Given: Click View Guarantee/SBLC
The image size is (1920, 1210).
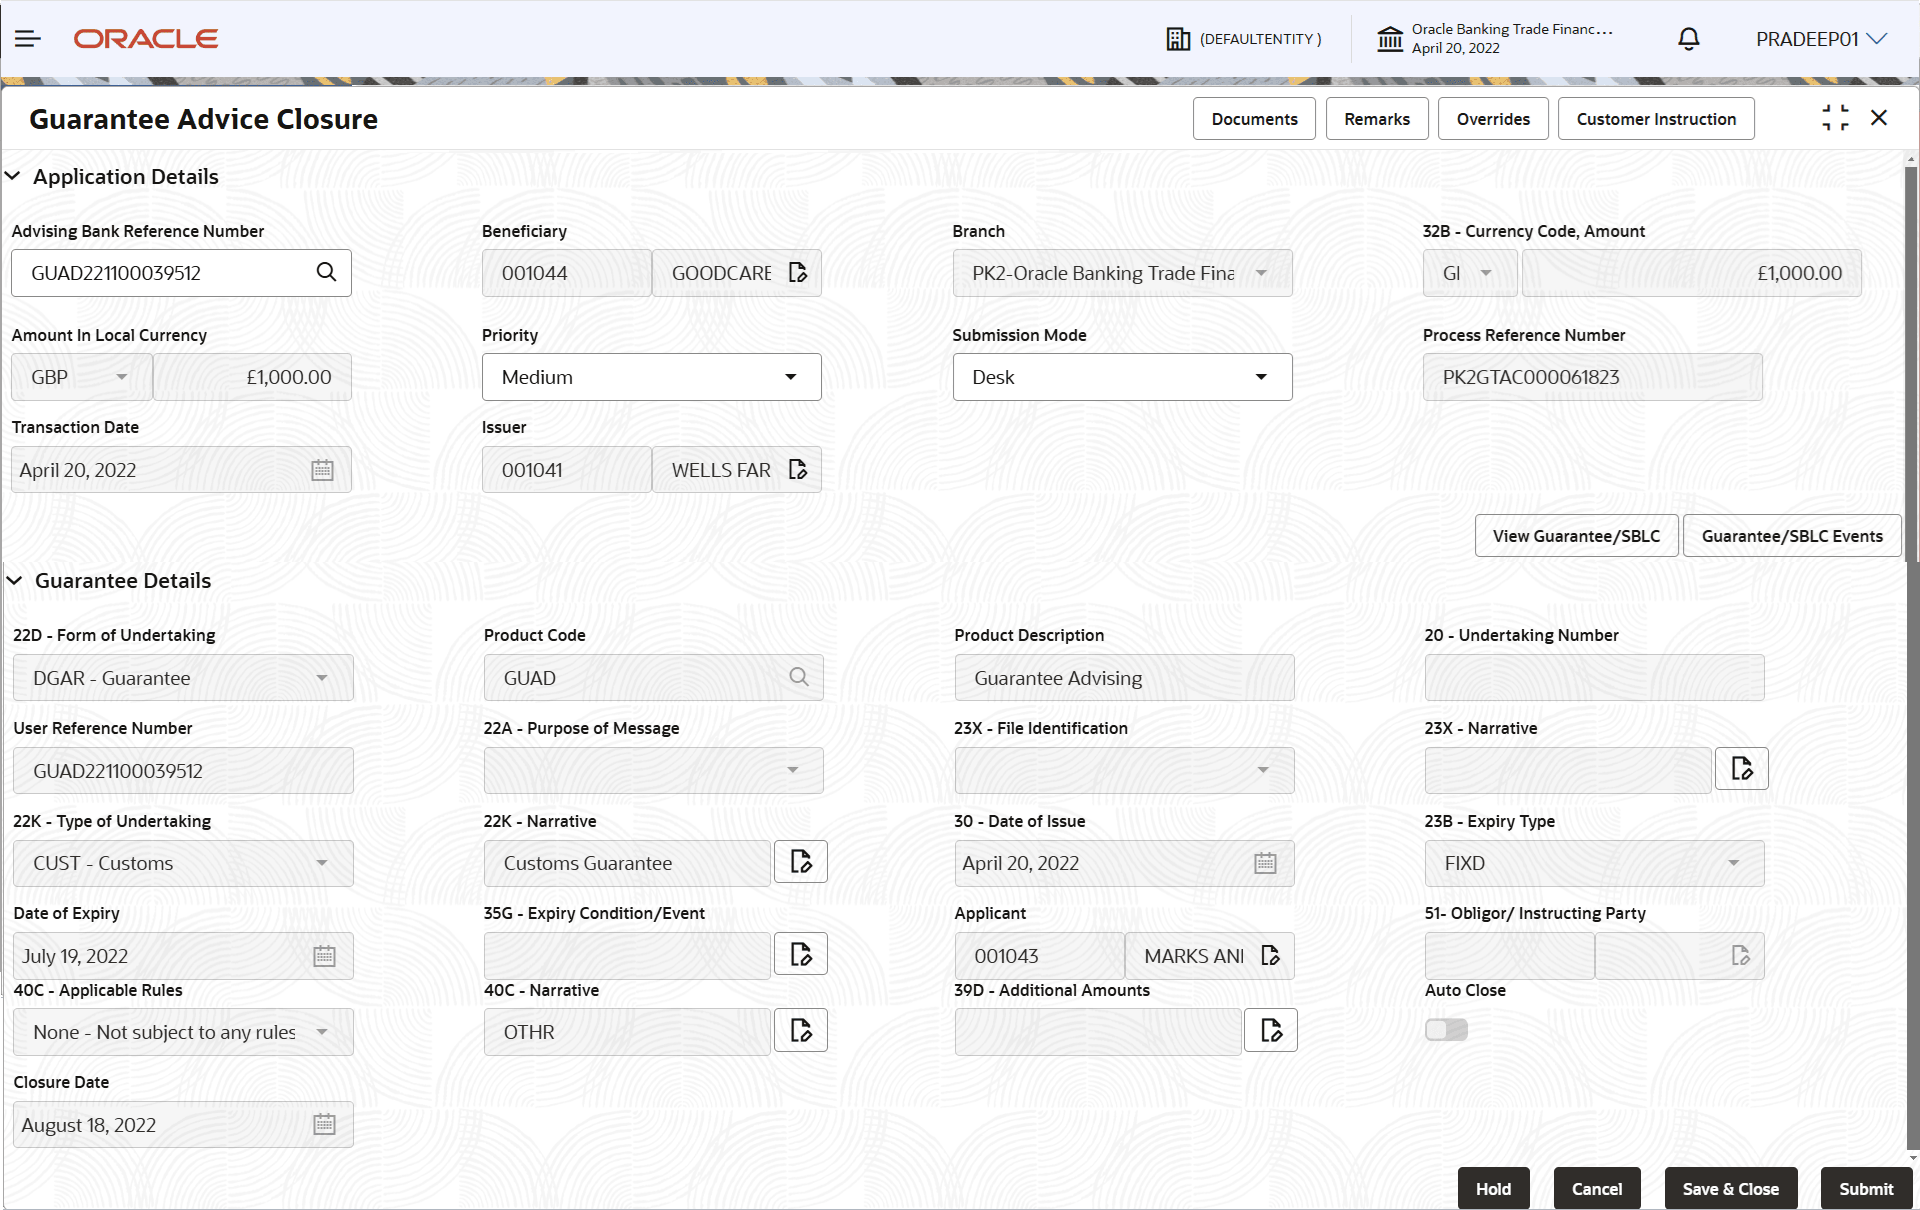Looking at the screenshot, I should point(1576,535).
